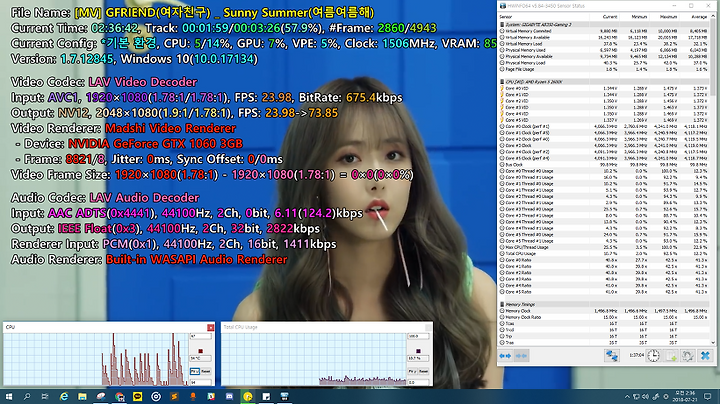Select Bus Clock sensor row

pyautogui.click(x=604, y=164)
